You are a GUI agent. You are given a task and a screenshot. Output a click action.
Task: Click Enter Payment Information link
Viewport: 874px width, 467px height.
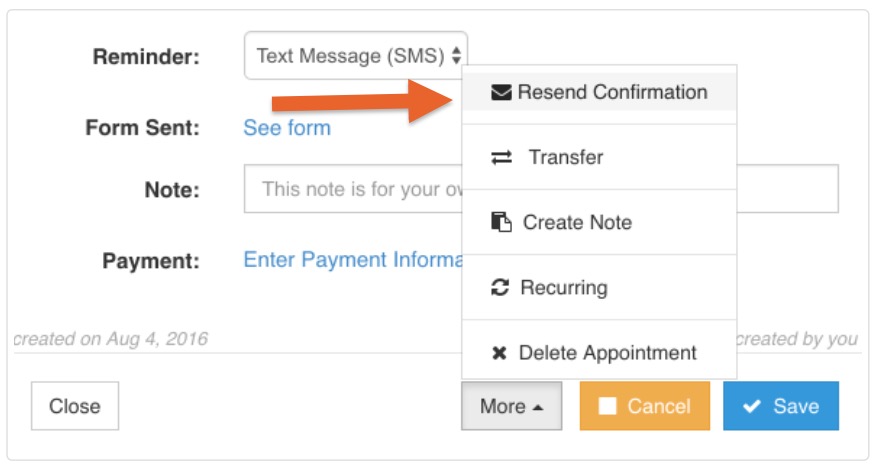click(x=353, y=260)
